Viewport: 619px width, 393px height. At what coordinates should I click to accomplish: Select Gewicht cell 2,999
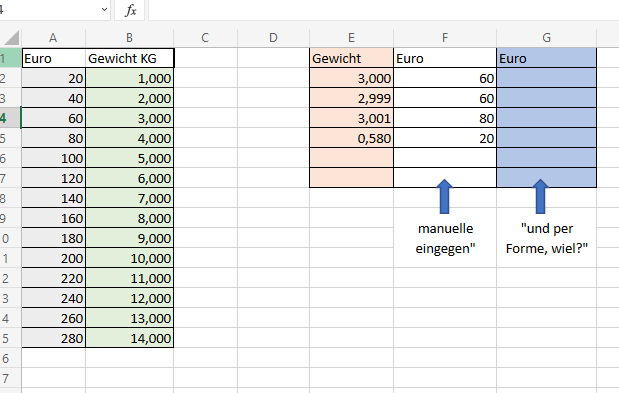351,98
